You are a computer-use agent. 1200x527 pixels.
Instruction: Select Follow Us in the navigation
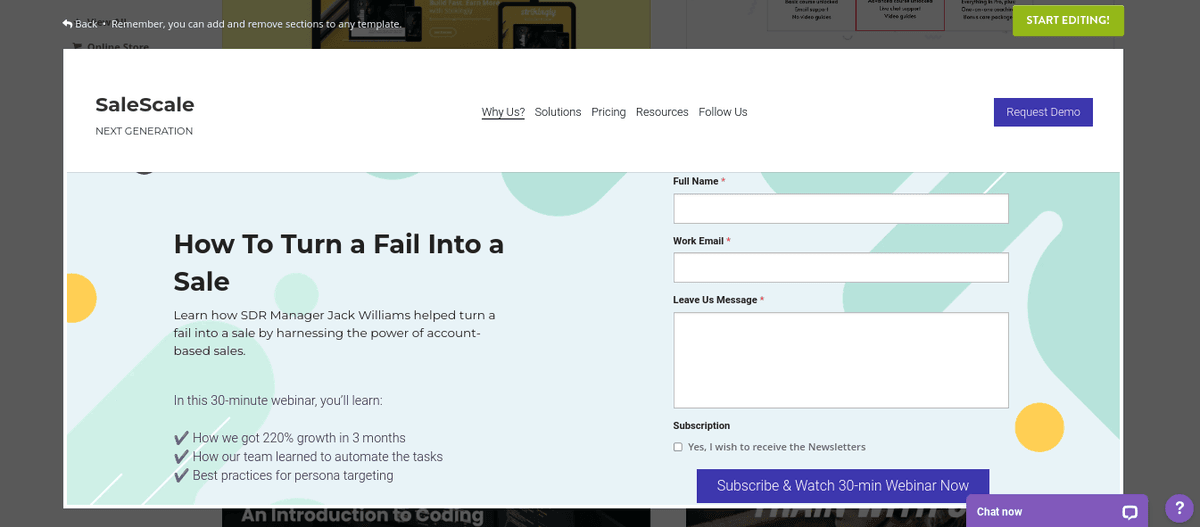723,112
